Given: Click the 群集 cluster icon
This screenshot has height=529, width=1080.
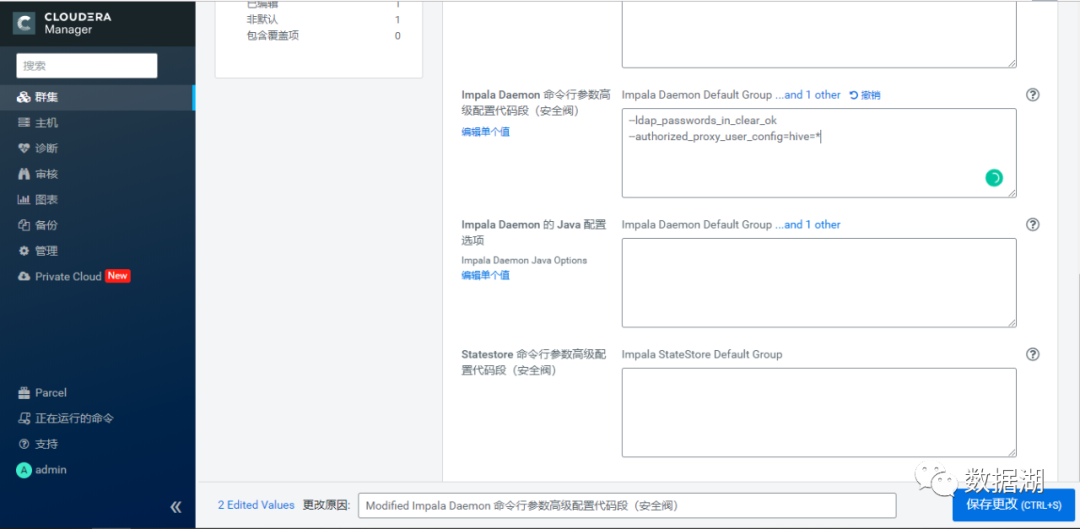Looking at the screenshot, I should tap(23, 97).
